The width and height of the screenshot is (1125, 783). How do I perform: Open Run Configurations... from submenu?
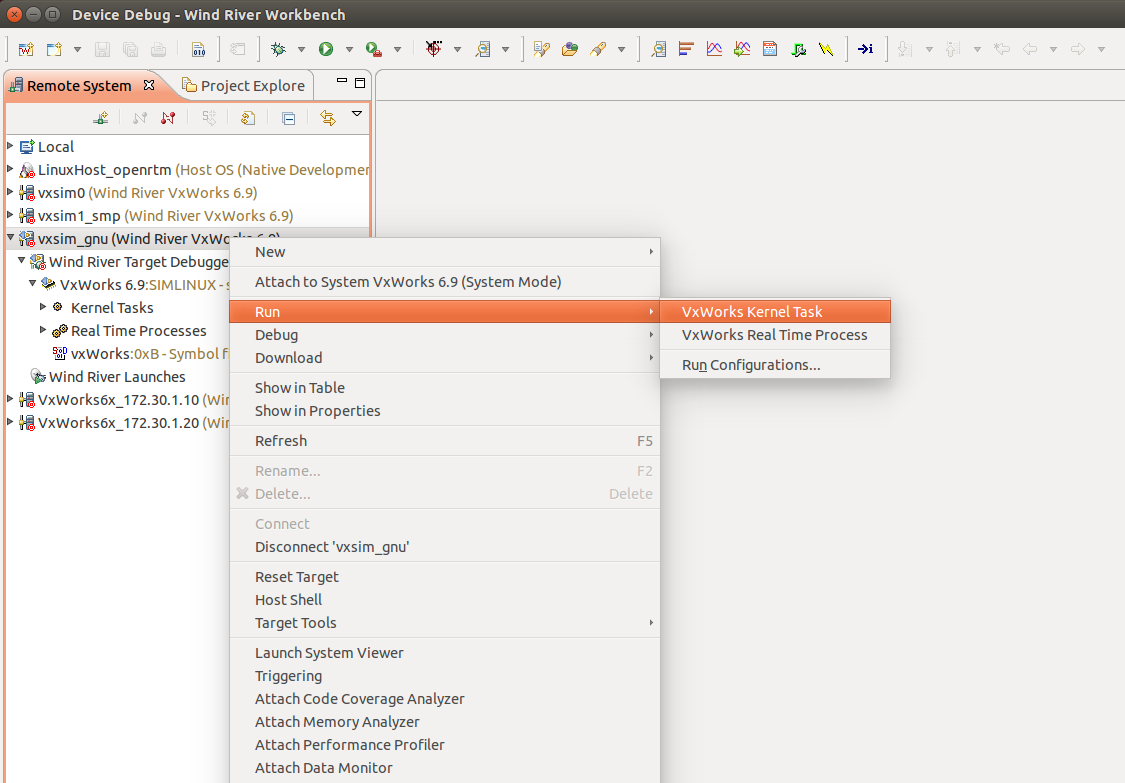tap(775, 365)
